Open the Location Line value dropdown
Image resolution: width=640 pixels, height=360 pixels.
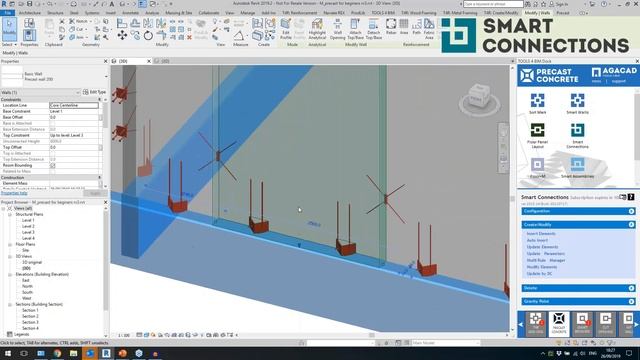coord(74,105)
